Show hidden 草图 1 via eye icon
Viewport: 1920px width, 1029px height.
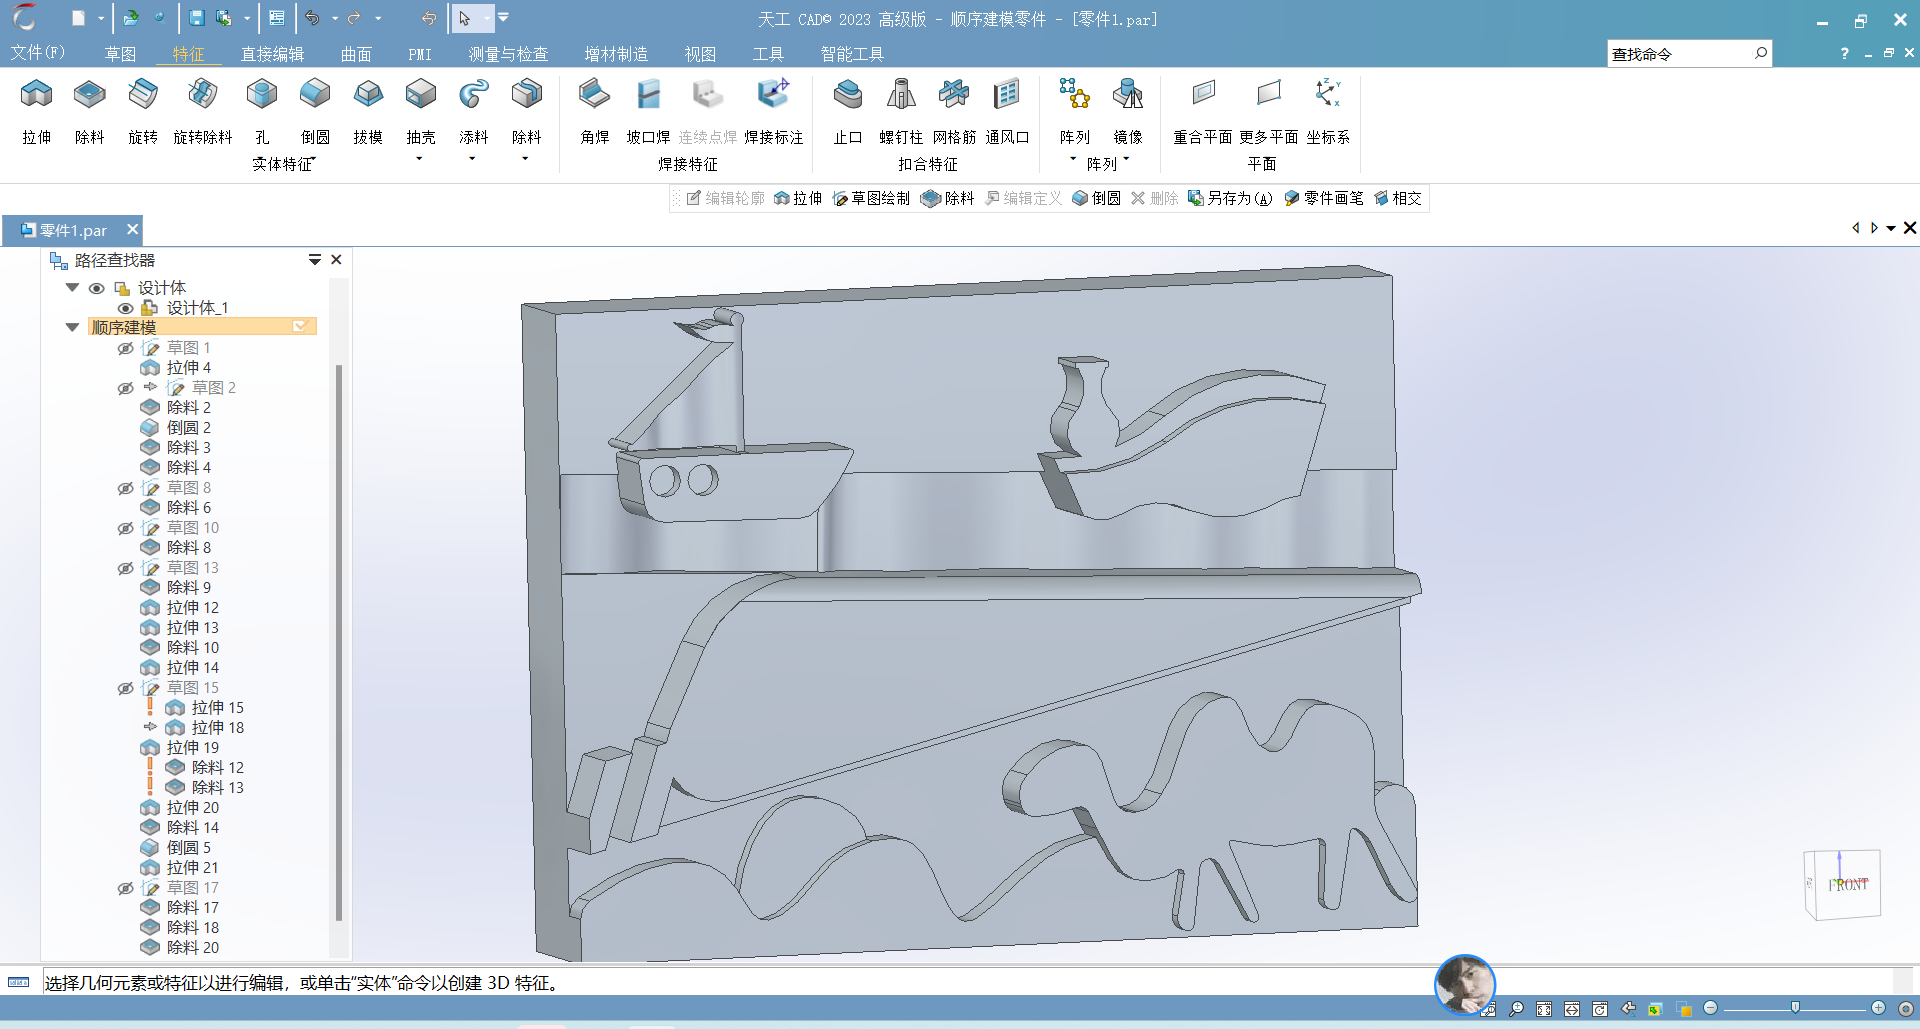(125, 348)
